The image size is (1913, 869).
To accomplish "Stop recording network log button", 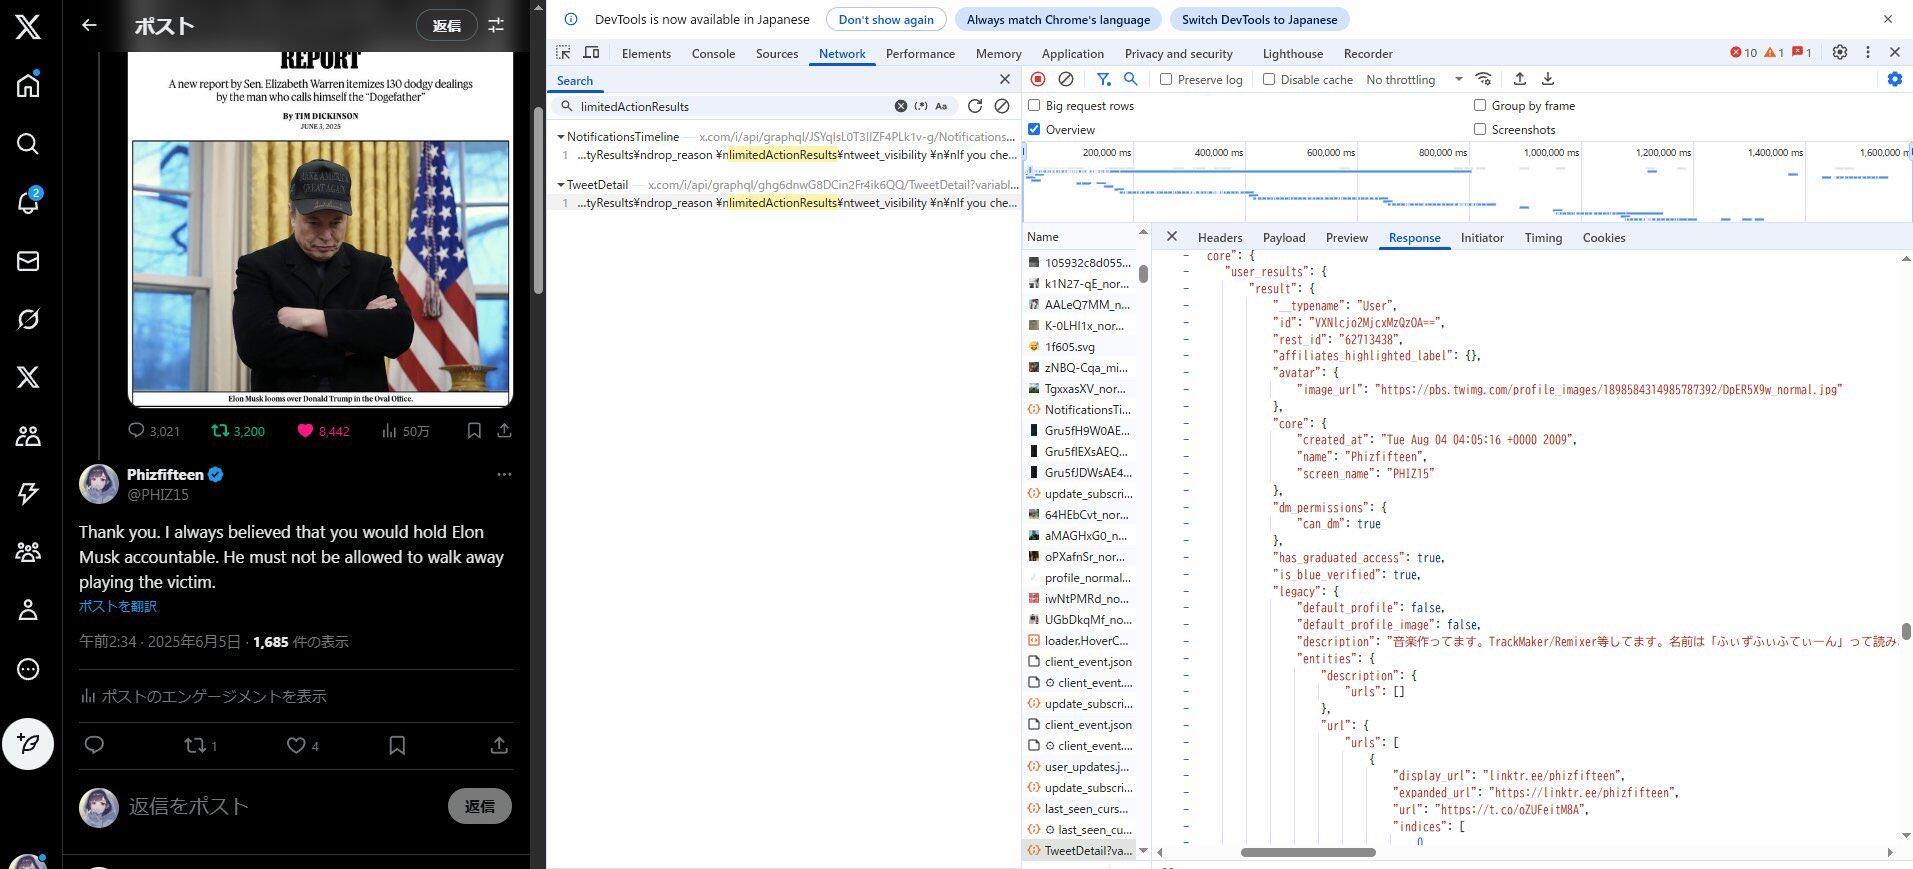I will [1038, 79].
